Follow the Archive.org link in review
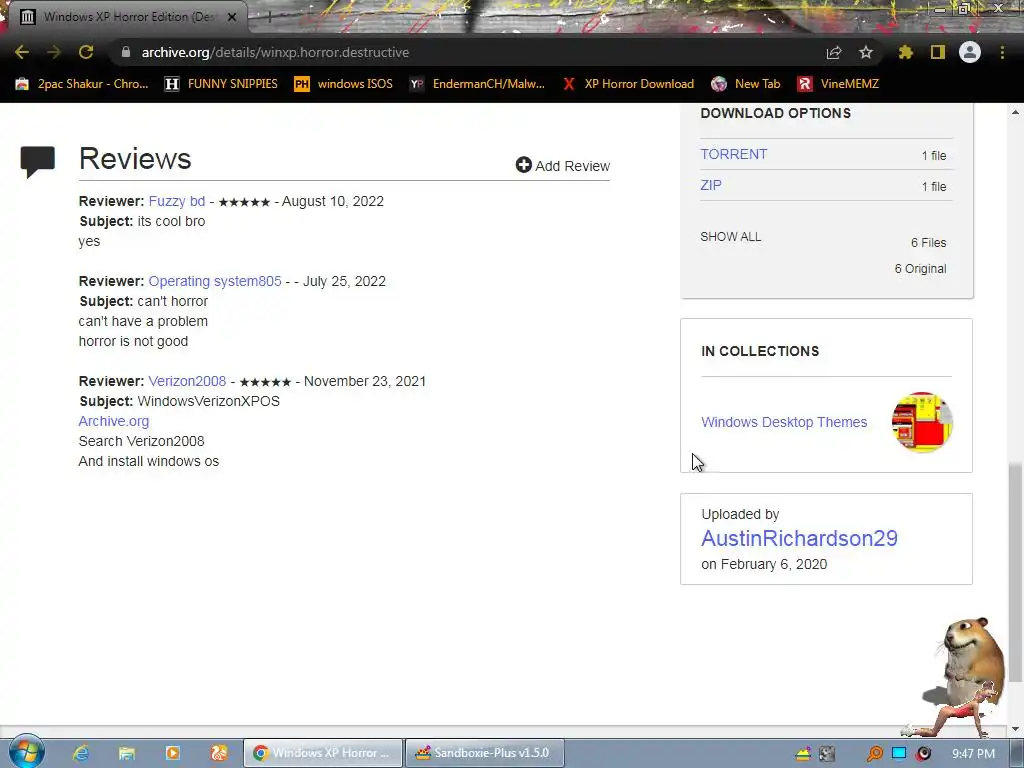Viewport: 1024px width, 768px height. pyautogui.click(x=114, y=421)
